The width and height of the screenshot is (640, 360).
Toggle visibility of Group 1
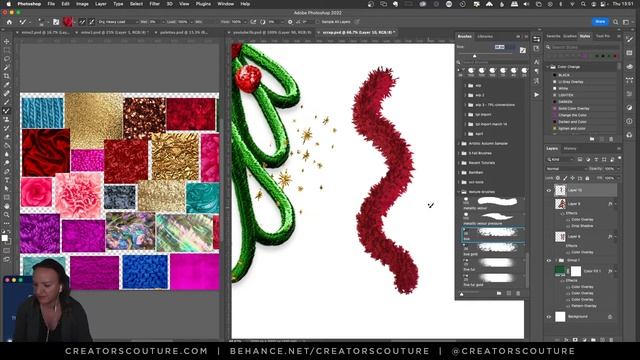click(x=549, y=260)
